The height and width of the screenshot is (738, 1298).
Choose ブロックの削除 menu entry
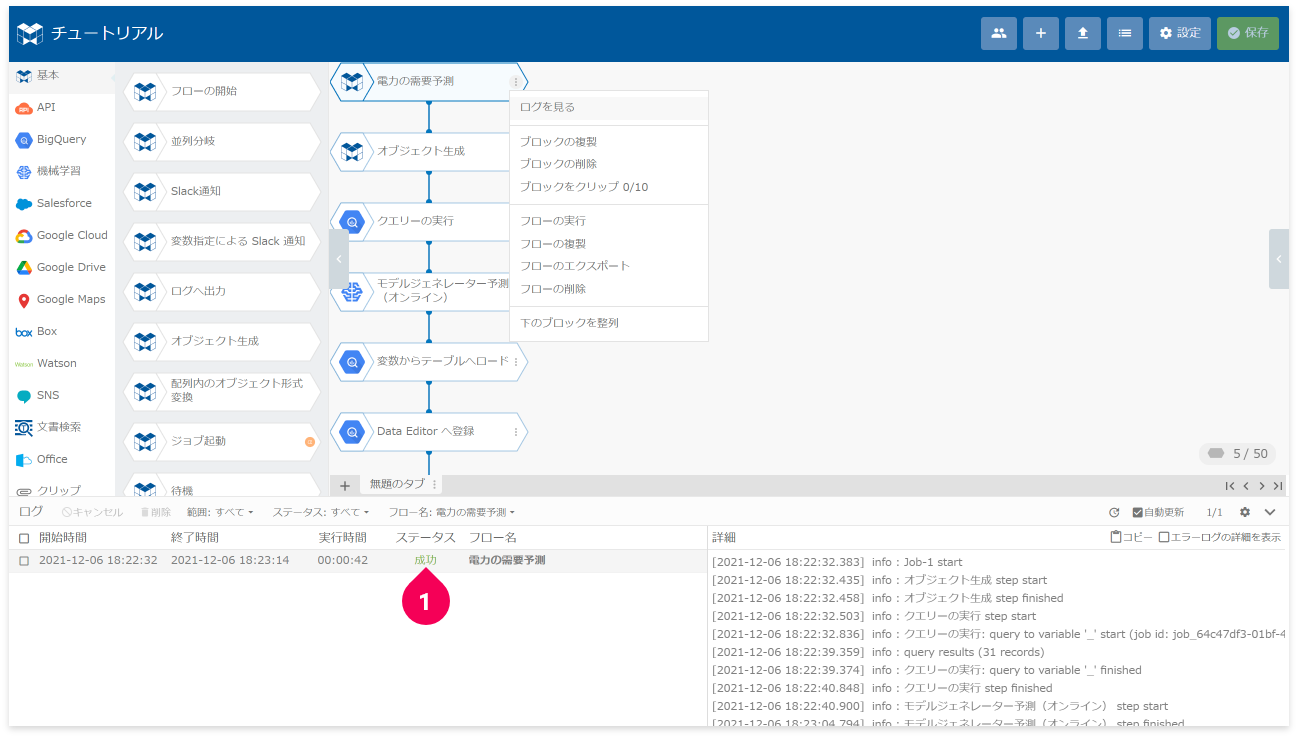(609, 164)
